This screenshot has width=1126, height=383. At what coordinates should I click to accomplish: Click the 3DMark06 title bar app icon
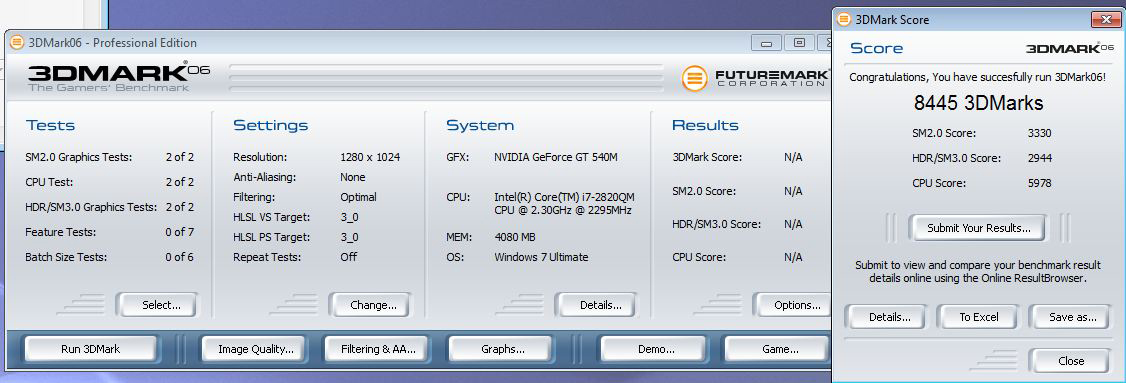coord(17,42)
